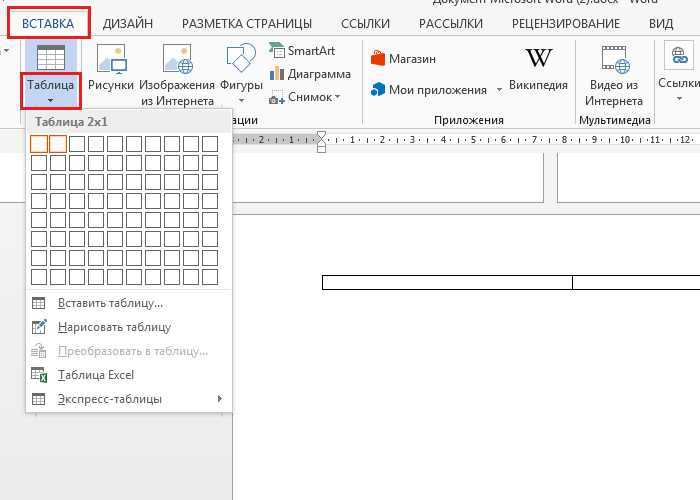Viewport: 700px width, 500px height.
Task: Select the 2x1 cell in table grid
Action: 58,144
